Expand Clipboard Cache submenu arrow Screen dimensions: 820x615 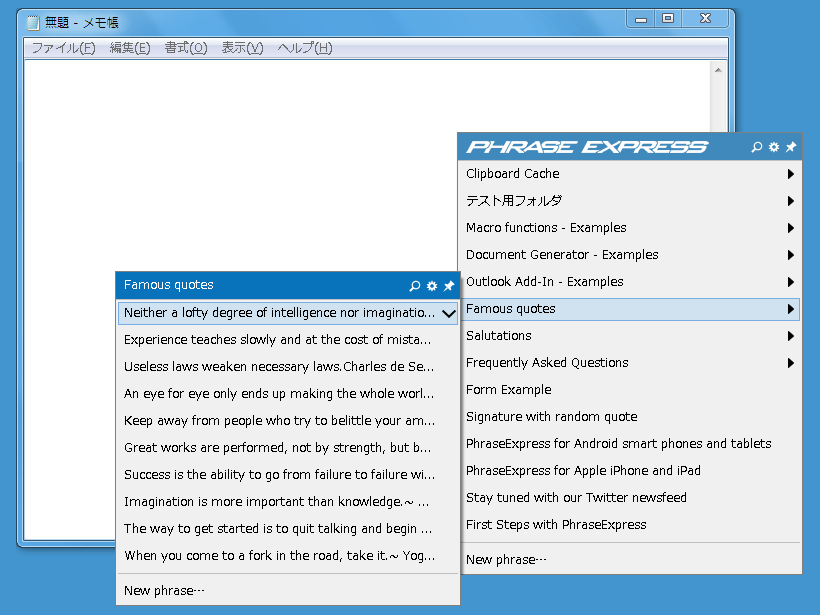click(x=791, y=174)
